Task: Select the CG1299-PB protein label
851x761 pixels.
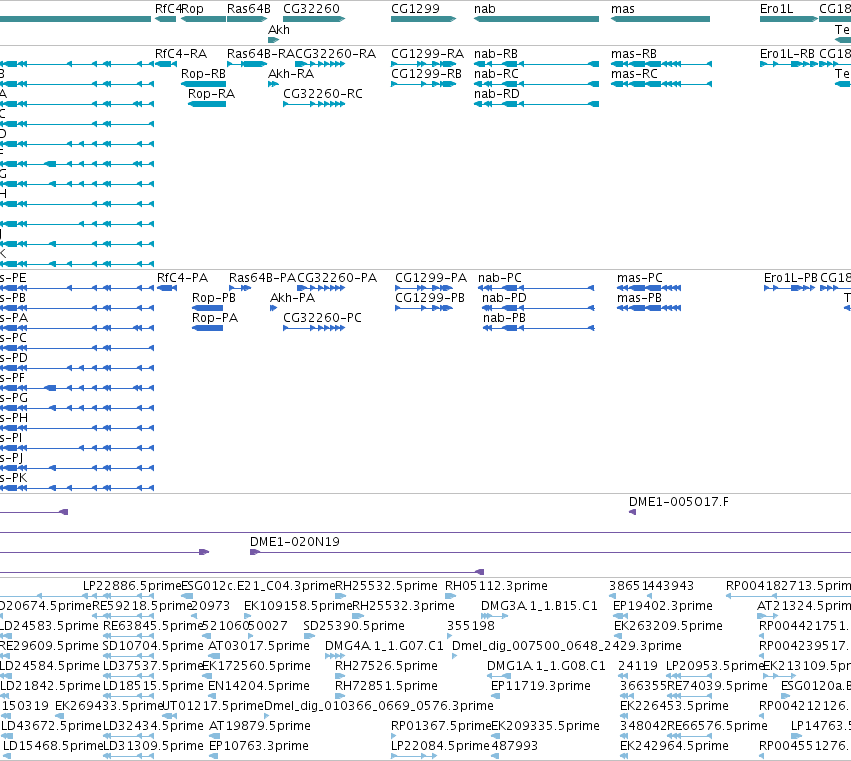Action: pos(430,298)
